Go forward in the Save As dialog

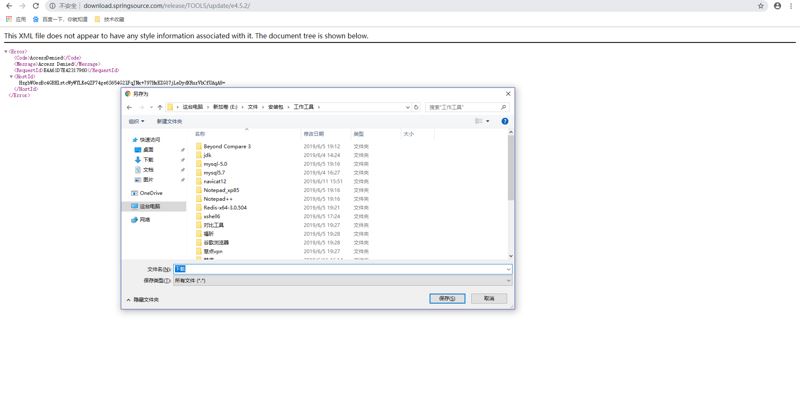pyautogui.click(x=142, y=107)
